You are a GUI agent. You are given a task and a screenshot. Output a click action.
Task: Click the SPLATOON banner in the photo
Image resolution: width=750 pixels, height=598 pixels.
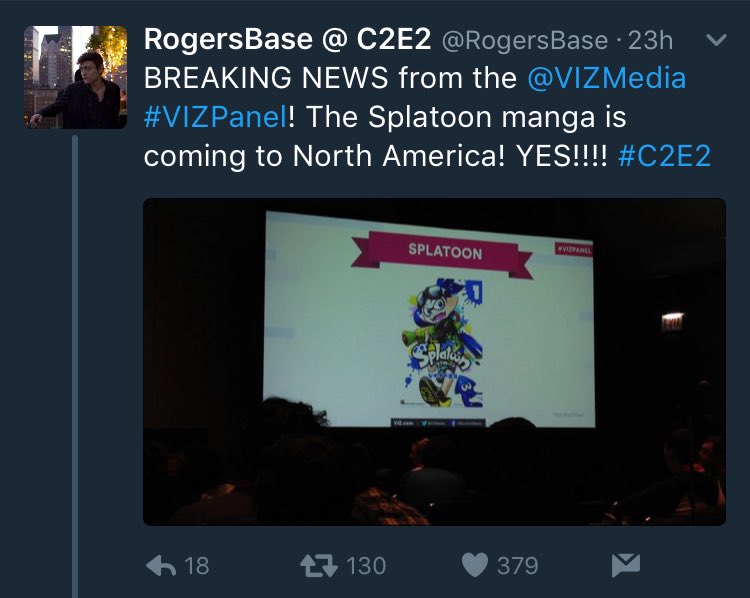click(x=443, y=254)
